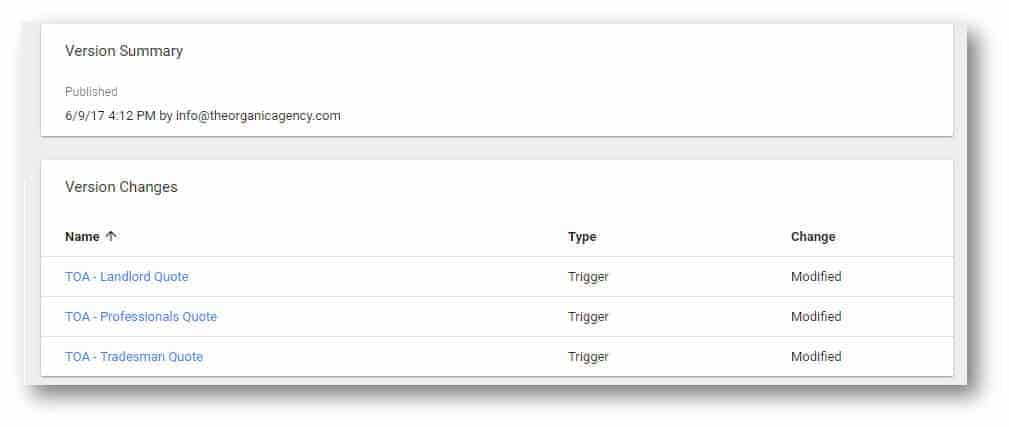Image resolution: width=1009 pixels, height=427 pixels.
Task: Click the Version Changes heading
Action: (x=121, y=187)
